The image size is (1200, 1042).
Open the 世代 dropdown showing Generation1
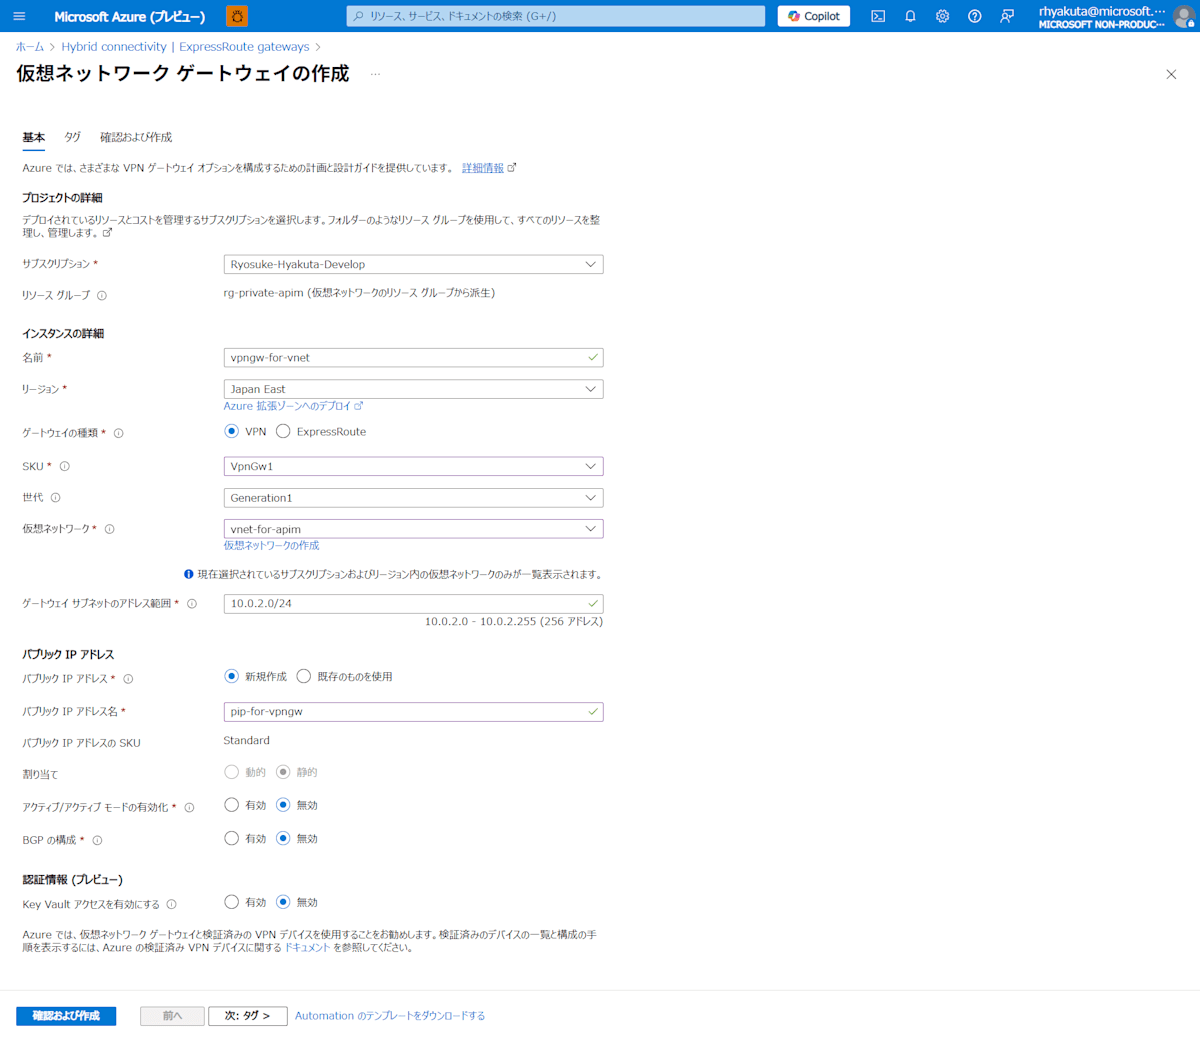413,497
